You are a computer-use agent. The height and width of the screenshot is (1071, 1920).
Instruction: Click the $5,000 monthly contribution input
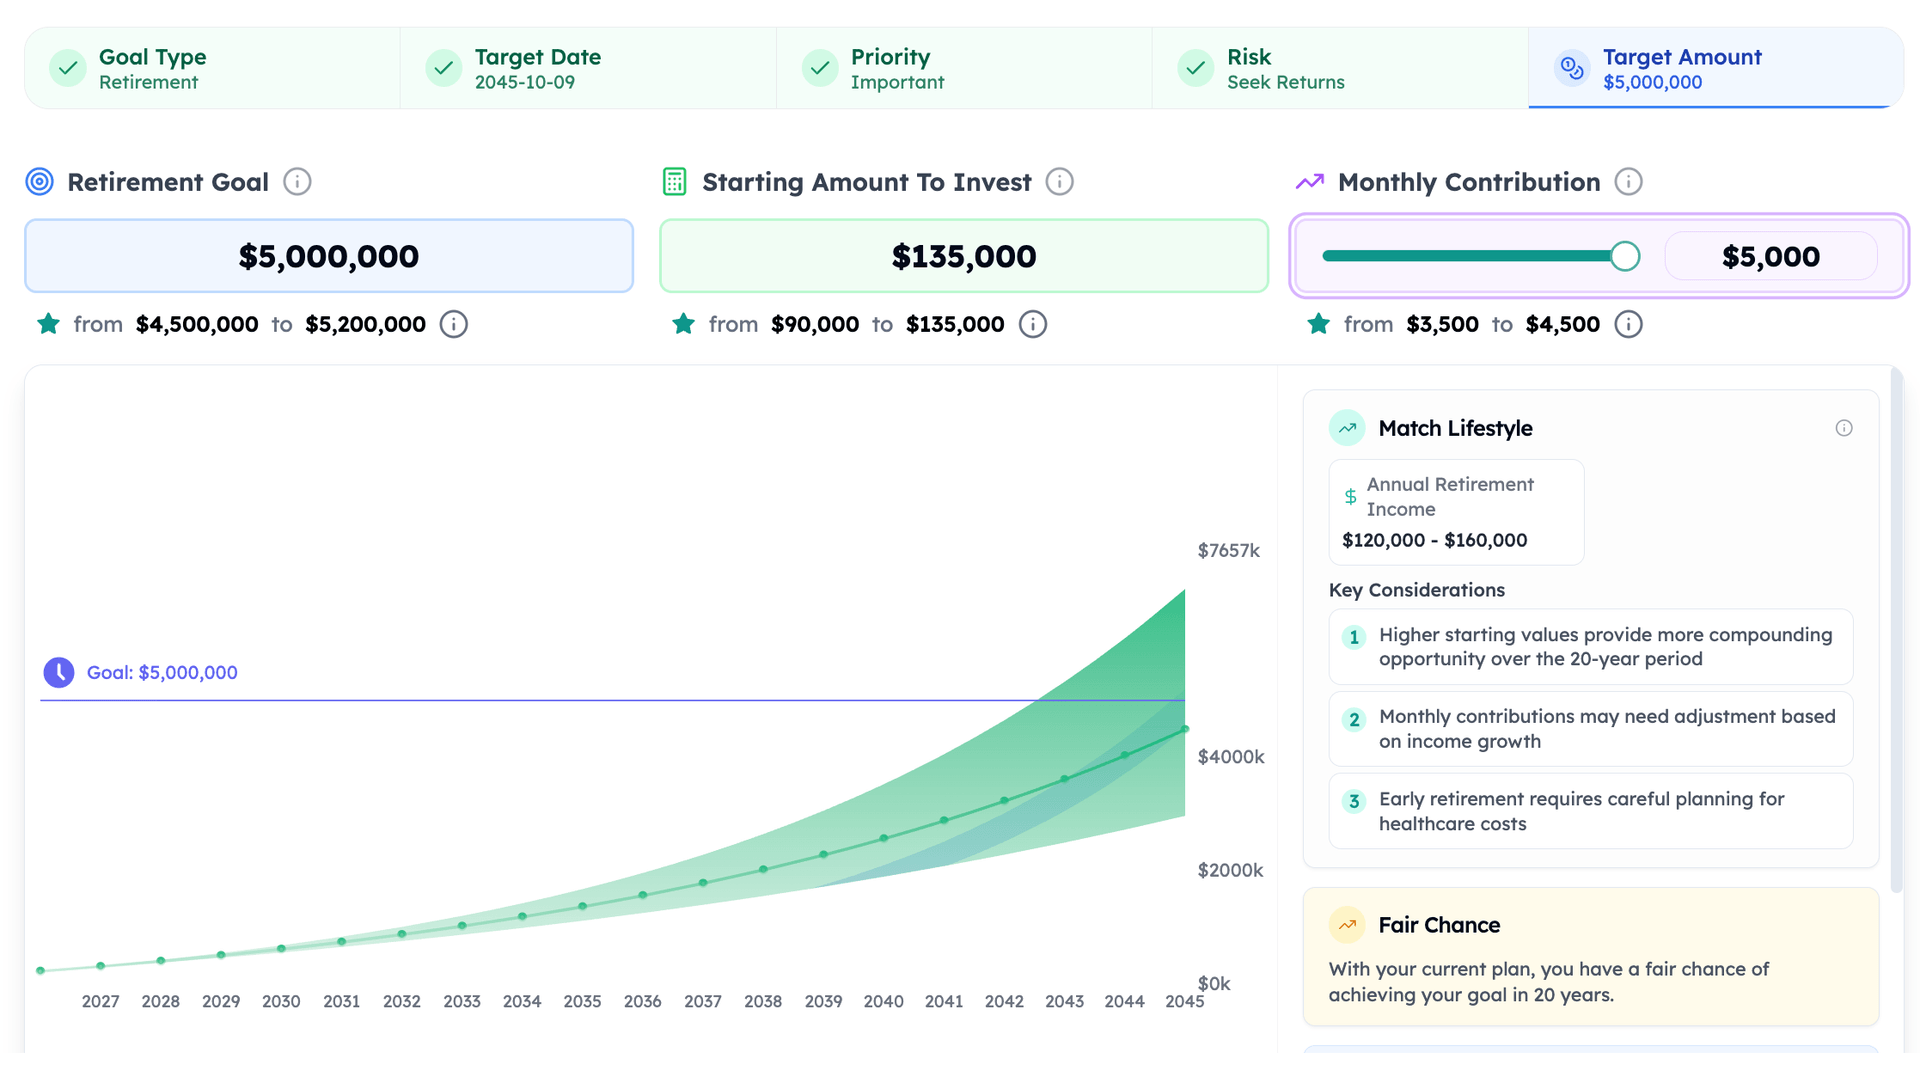(1770, 257)
